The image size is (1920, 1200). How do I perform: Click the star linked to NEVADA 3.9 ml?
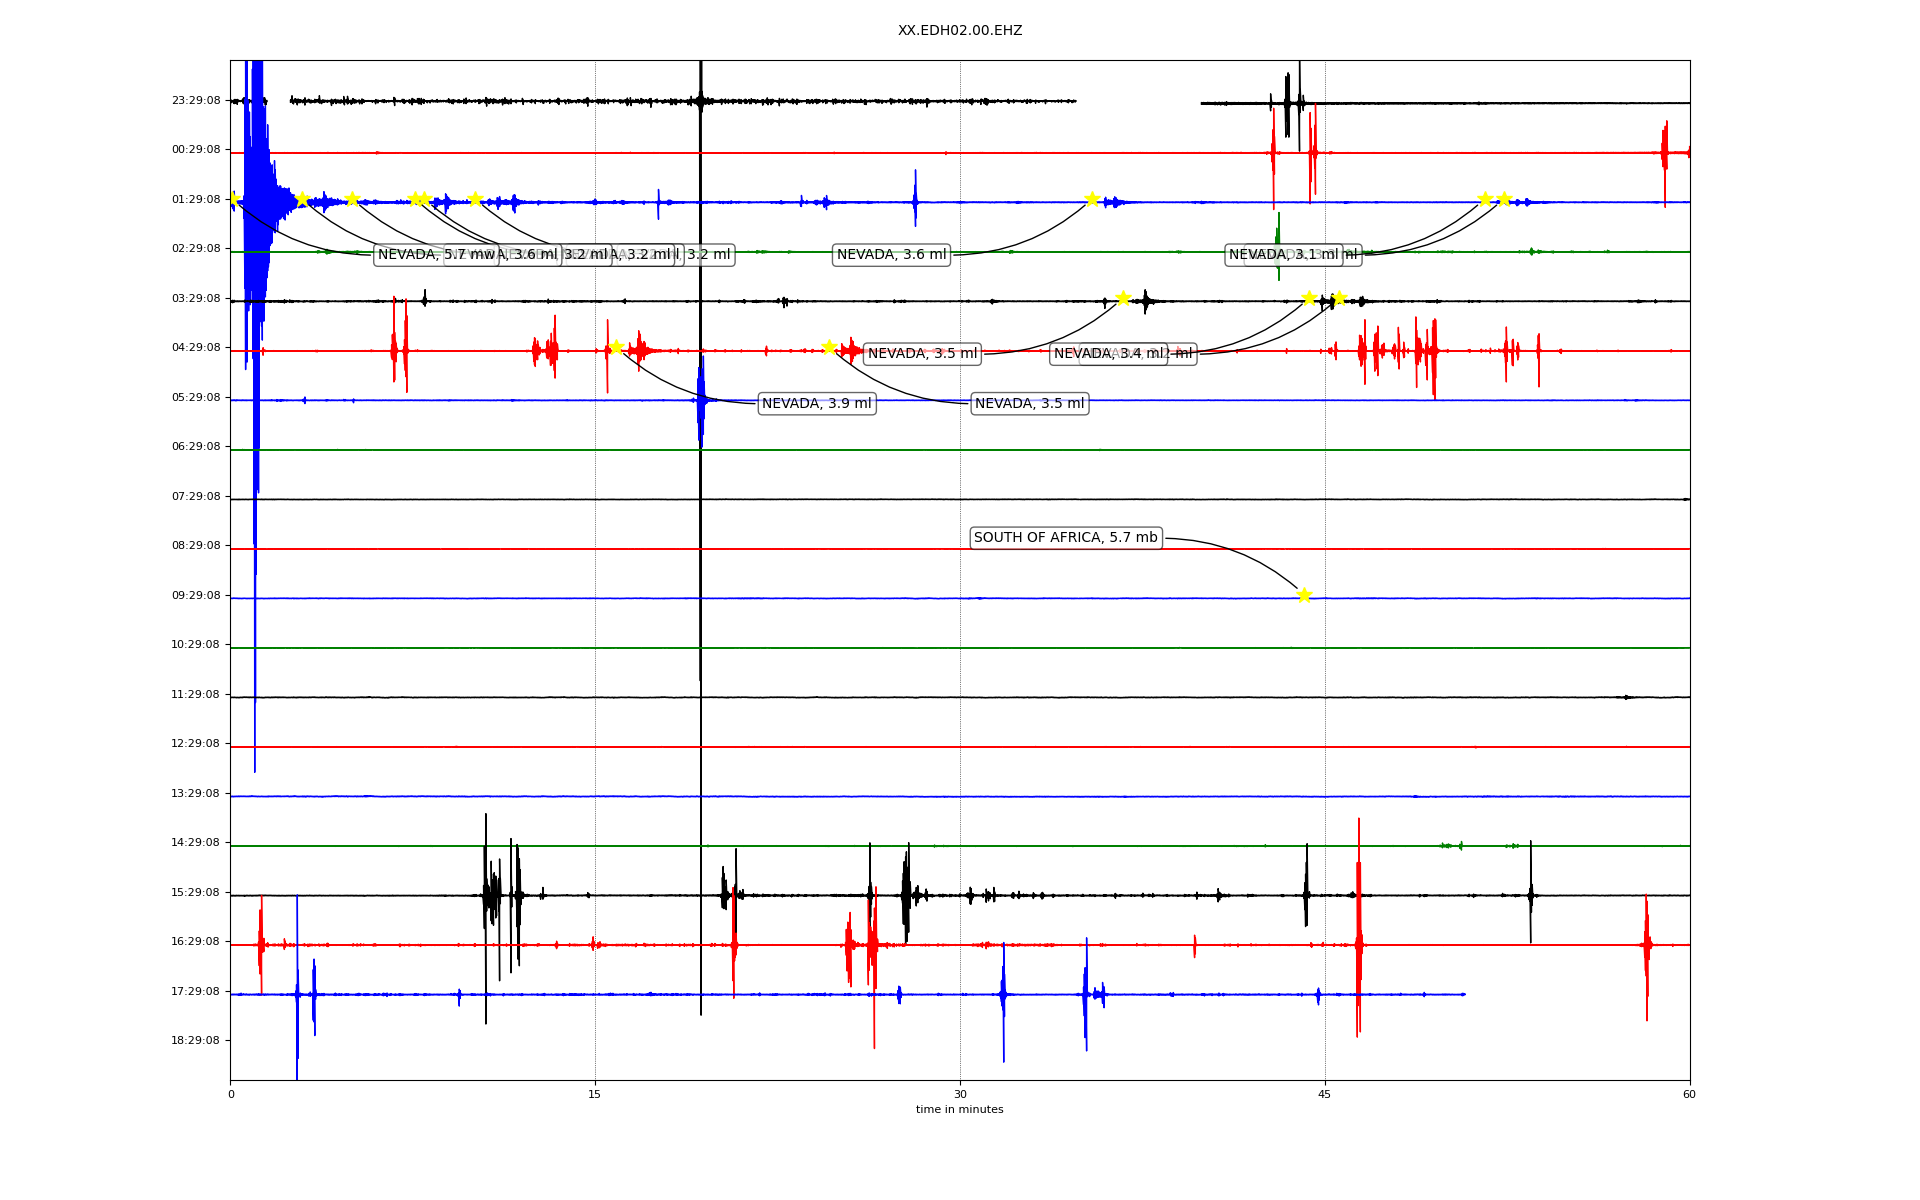click(616, 347)
